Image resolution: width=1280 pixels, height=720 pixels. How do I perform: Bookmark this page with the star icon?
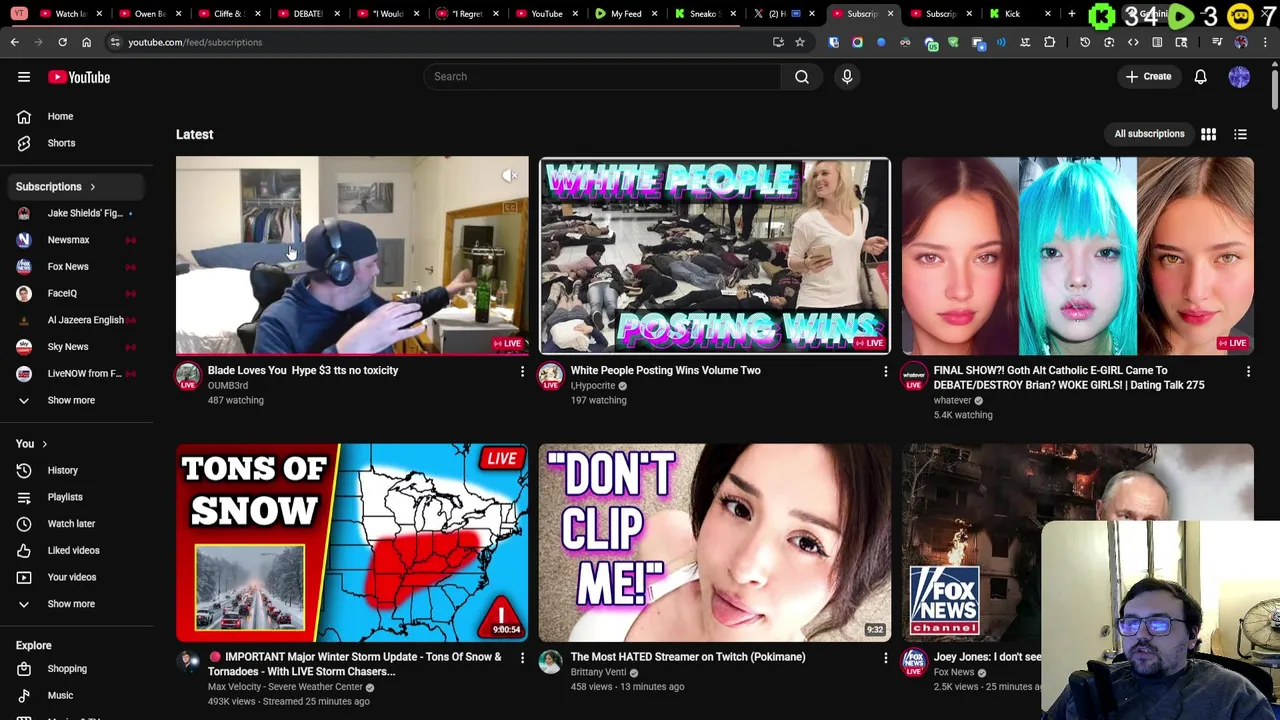(x=800, y=42)
